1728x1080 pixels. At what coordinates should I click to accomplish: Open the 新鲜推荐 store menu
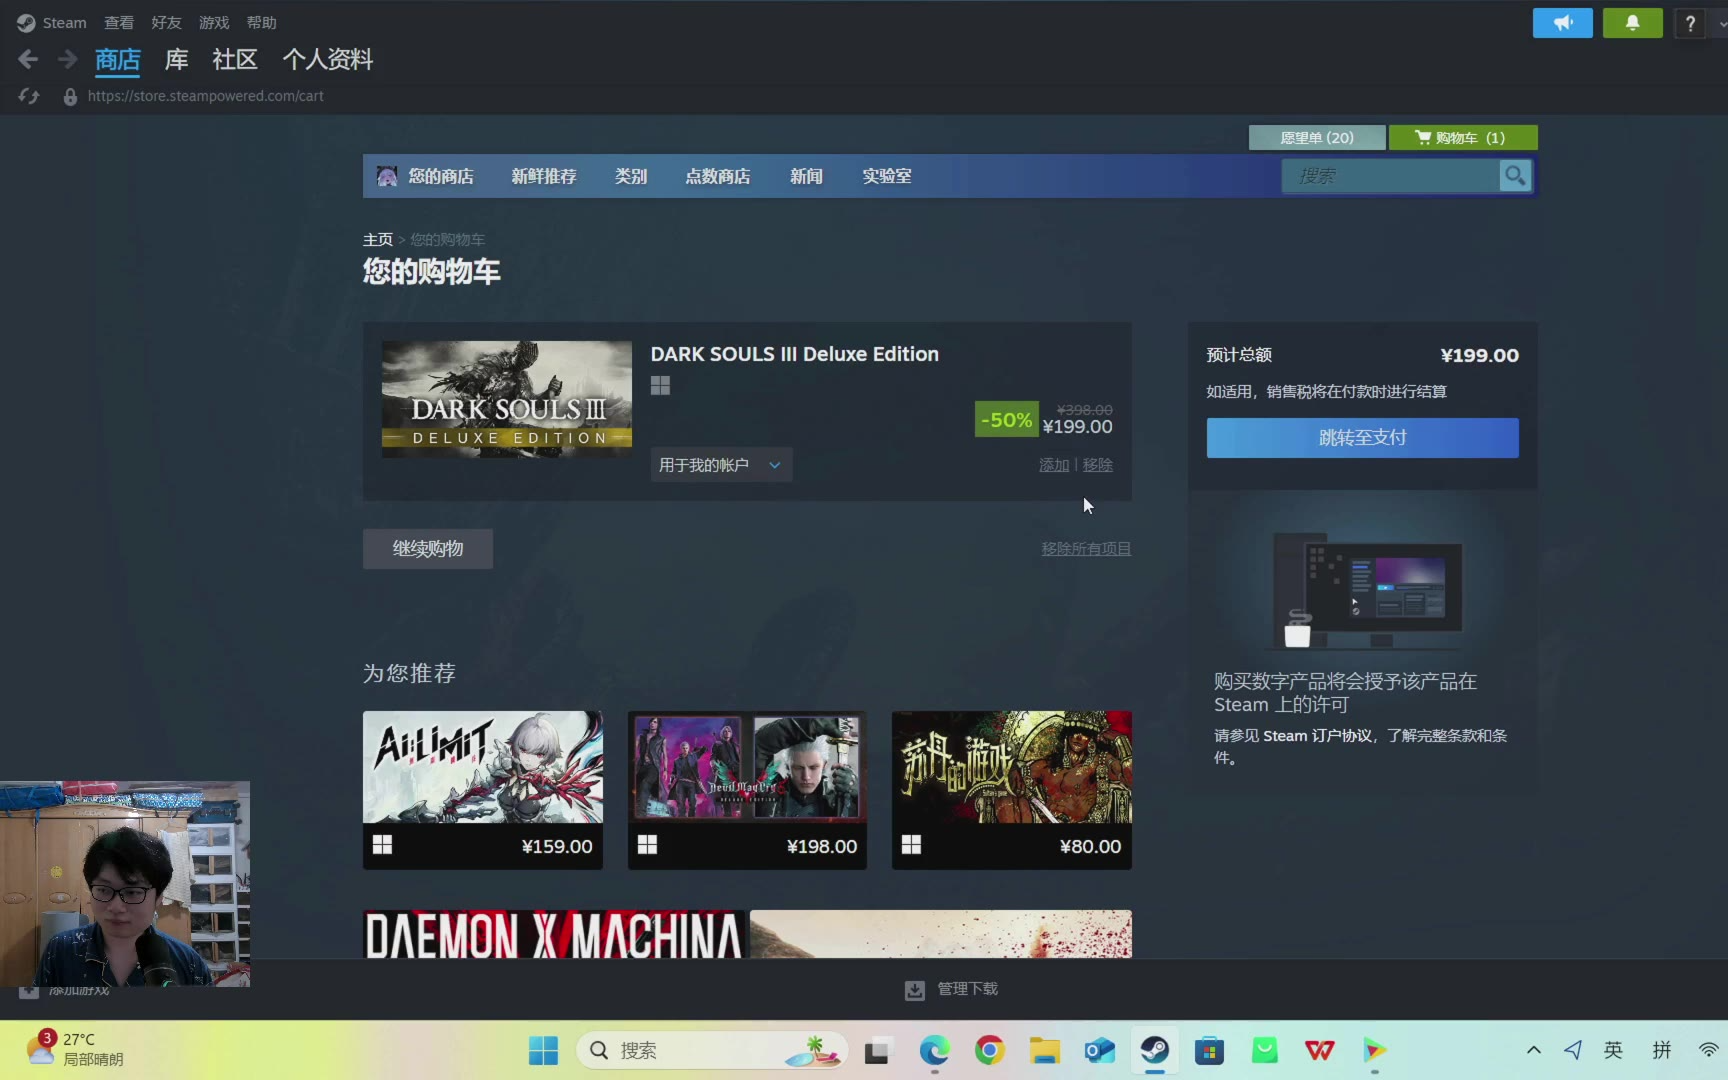tap(544, 176)
